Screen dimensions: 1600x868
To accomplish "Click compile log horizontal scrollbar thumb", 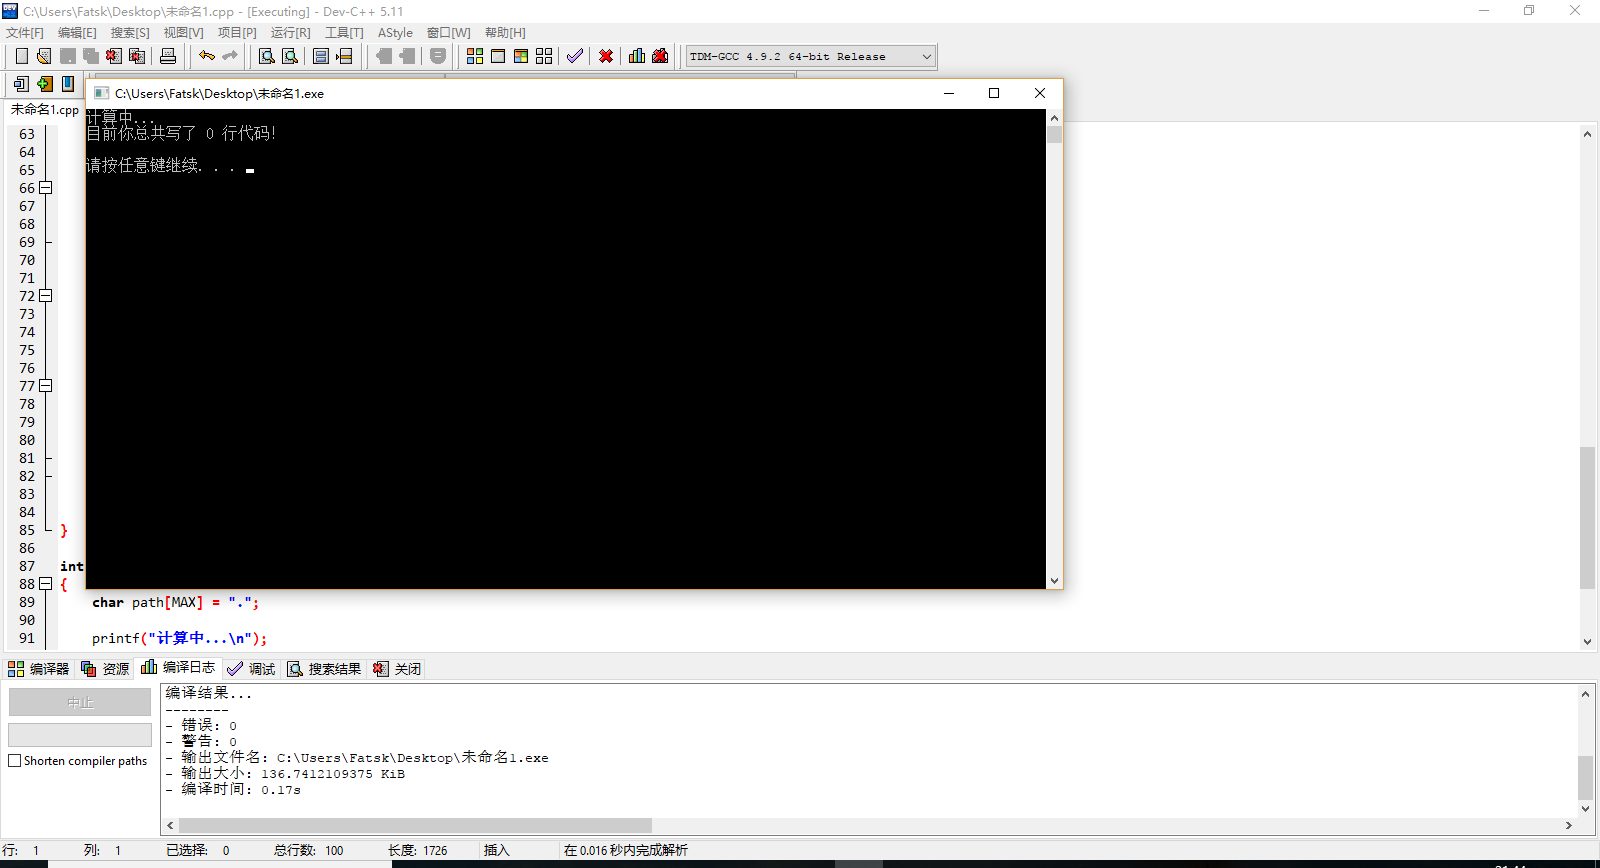I will tap(415, 825).
